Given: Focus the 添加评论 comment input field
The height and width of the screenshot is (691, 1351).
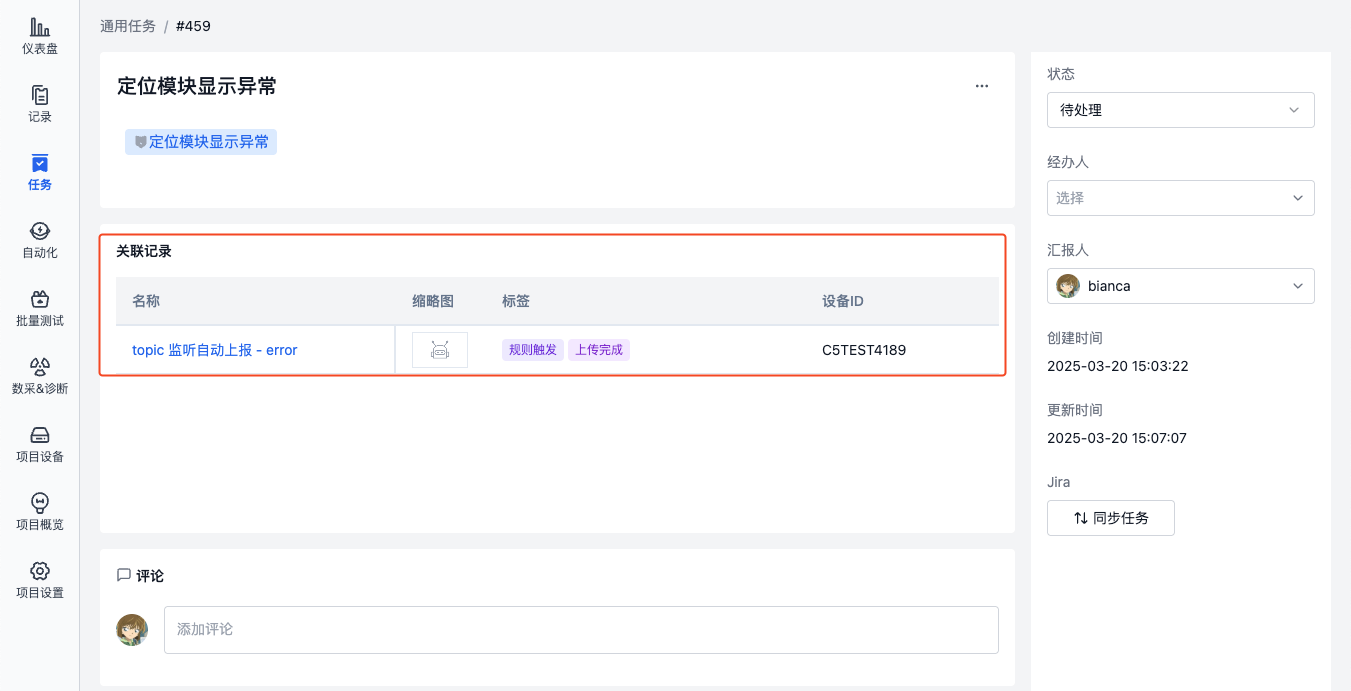Looking at the screenshot, I should tap(580, 630).
